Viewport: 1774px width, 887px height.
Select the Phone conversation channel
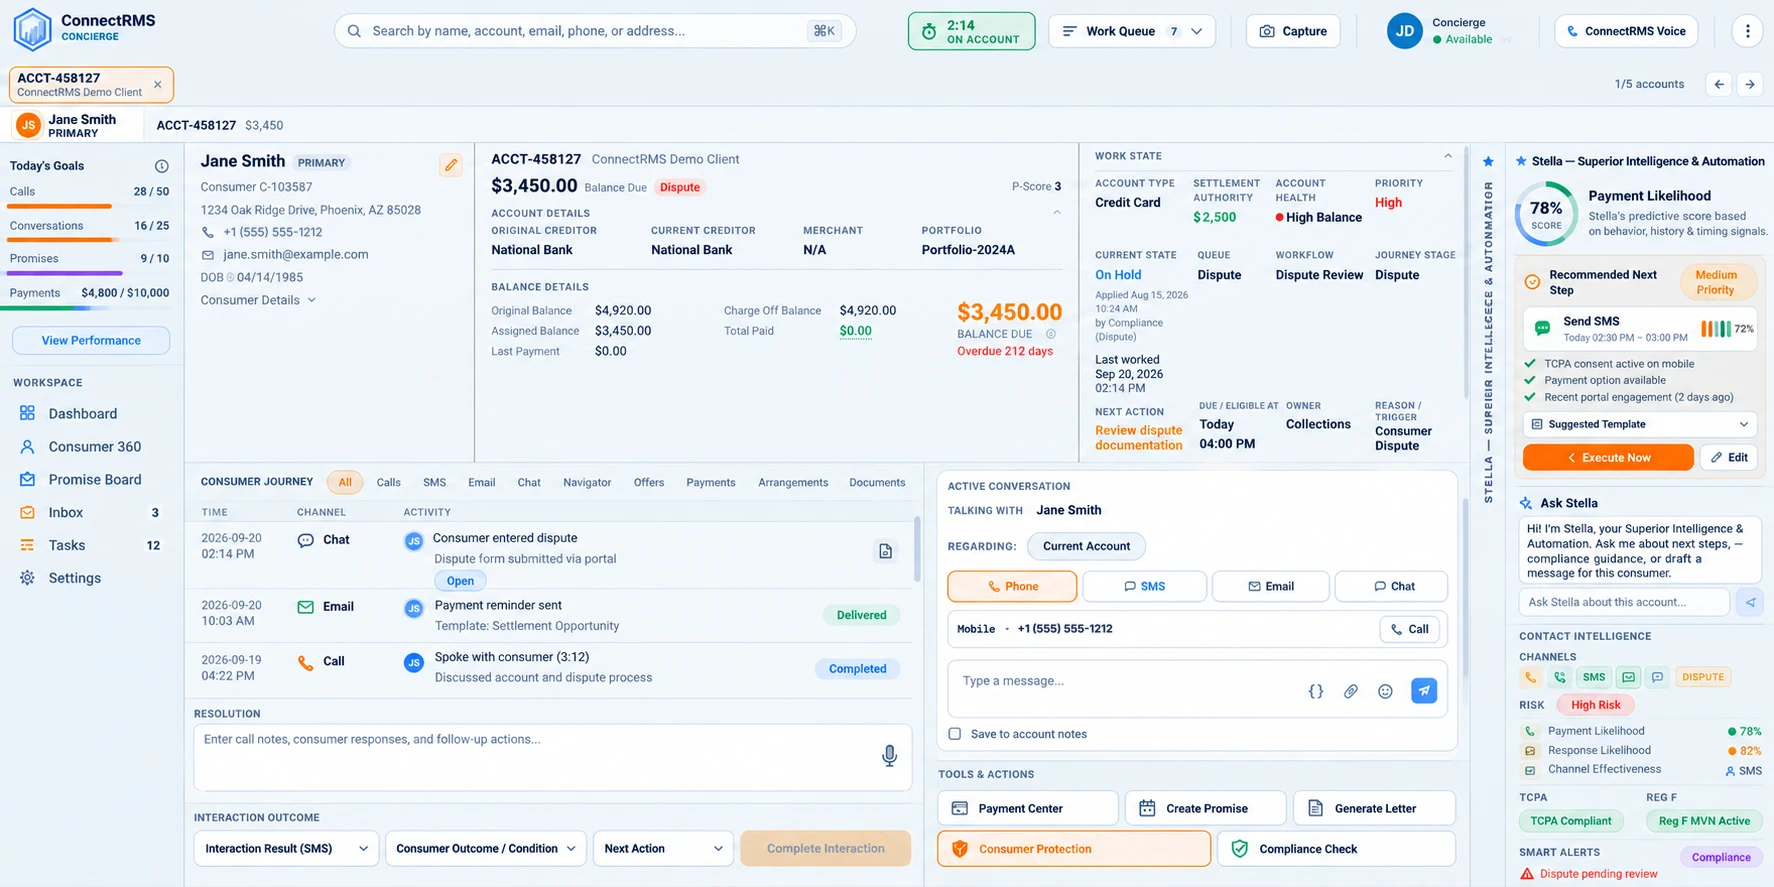pos(1012,586)
